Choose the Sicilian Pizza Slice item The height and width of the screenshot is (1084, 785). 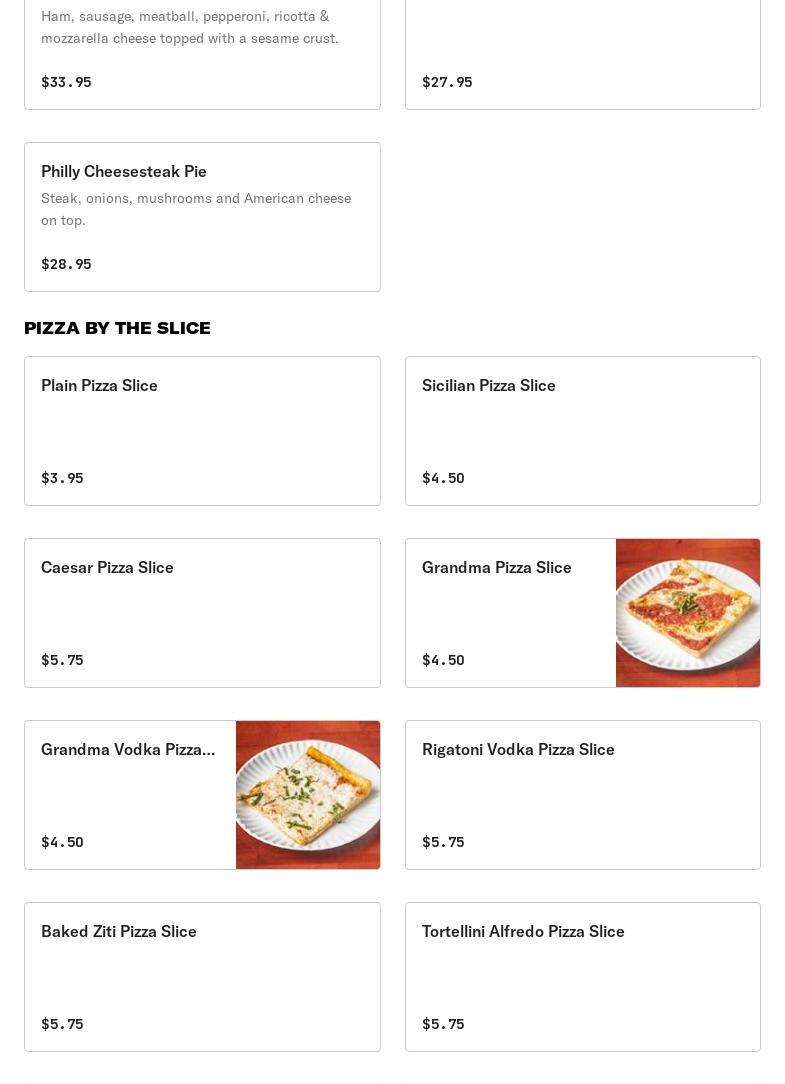[488, 385]
